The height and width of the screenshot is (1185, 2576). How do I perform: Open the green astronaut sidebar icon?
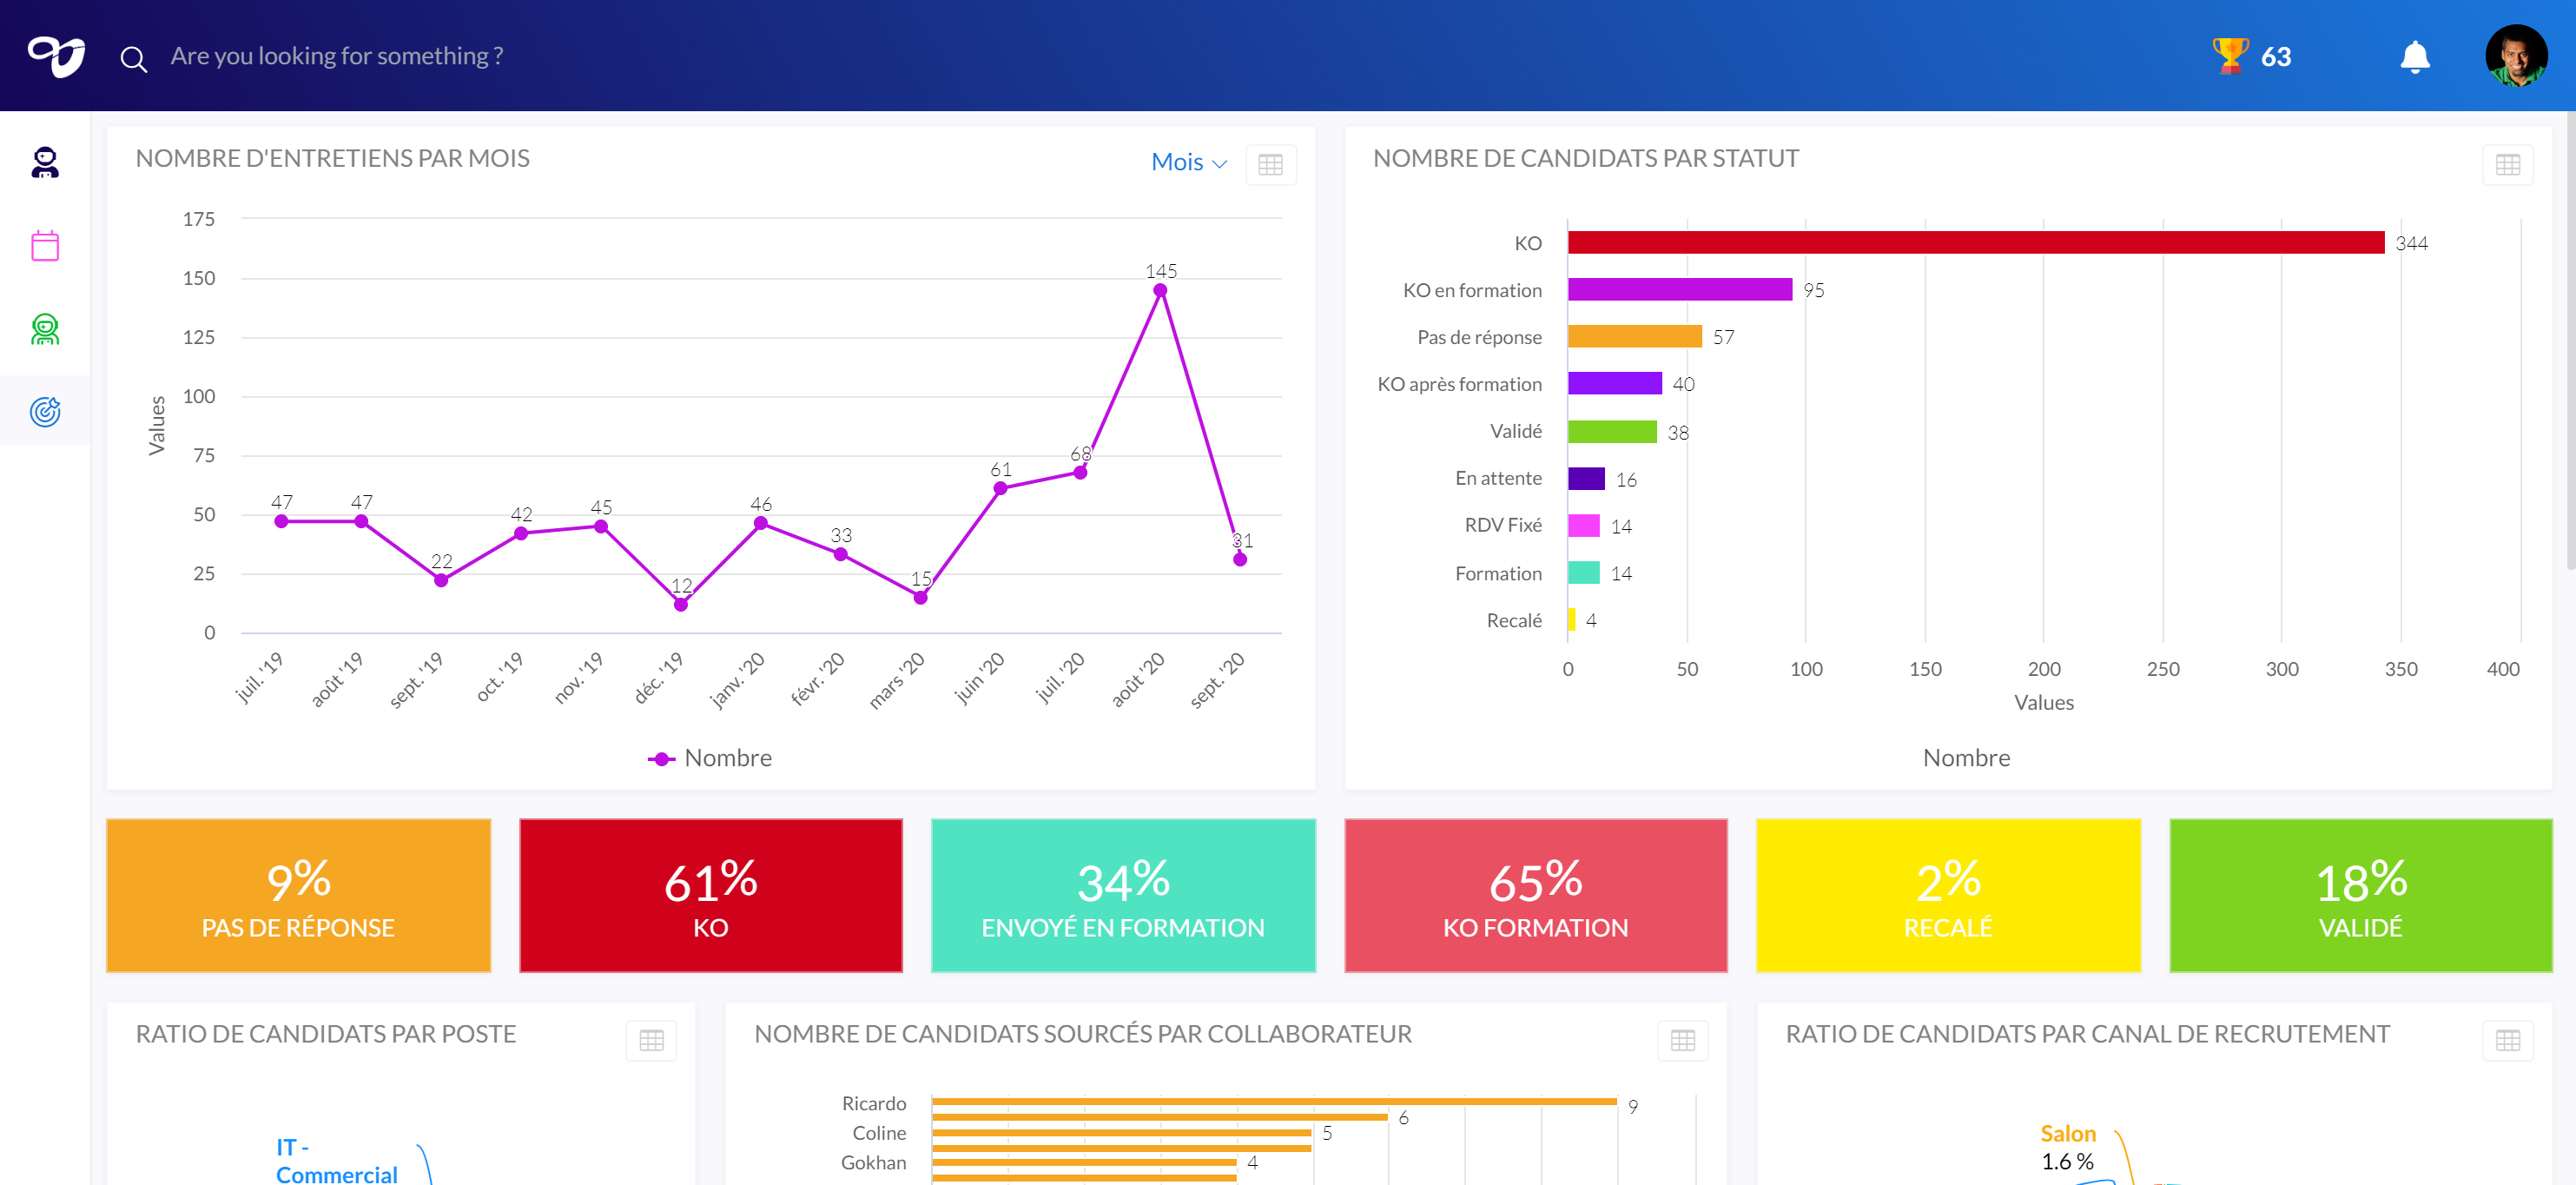click(x=45, y=329)
